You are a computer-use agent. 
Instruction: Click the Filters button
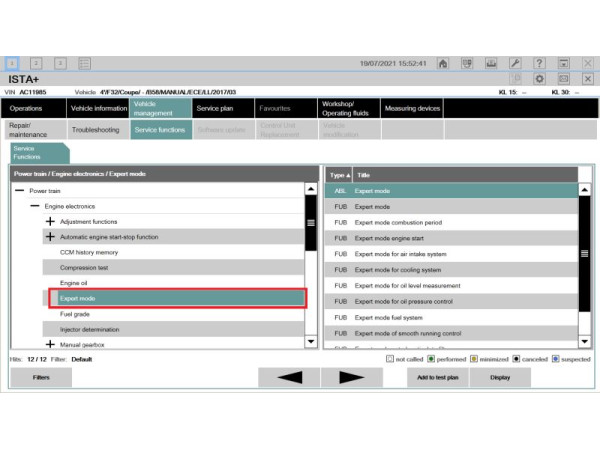pyautogui.click(x=41, y=378)
